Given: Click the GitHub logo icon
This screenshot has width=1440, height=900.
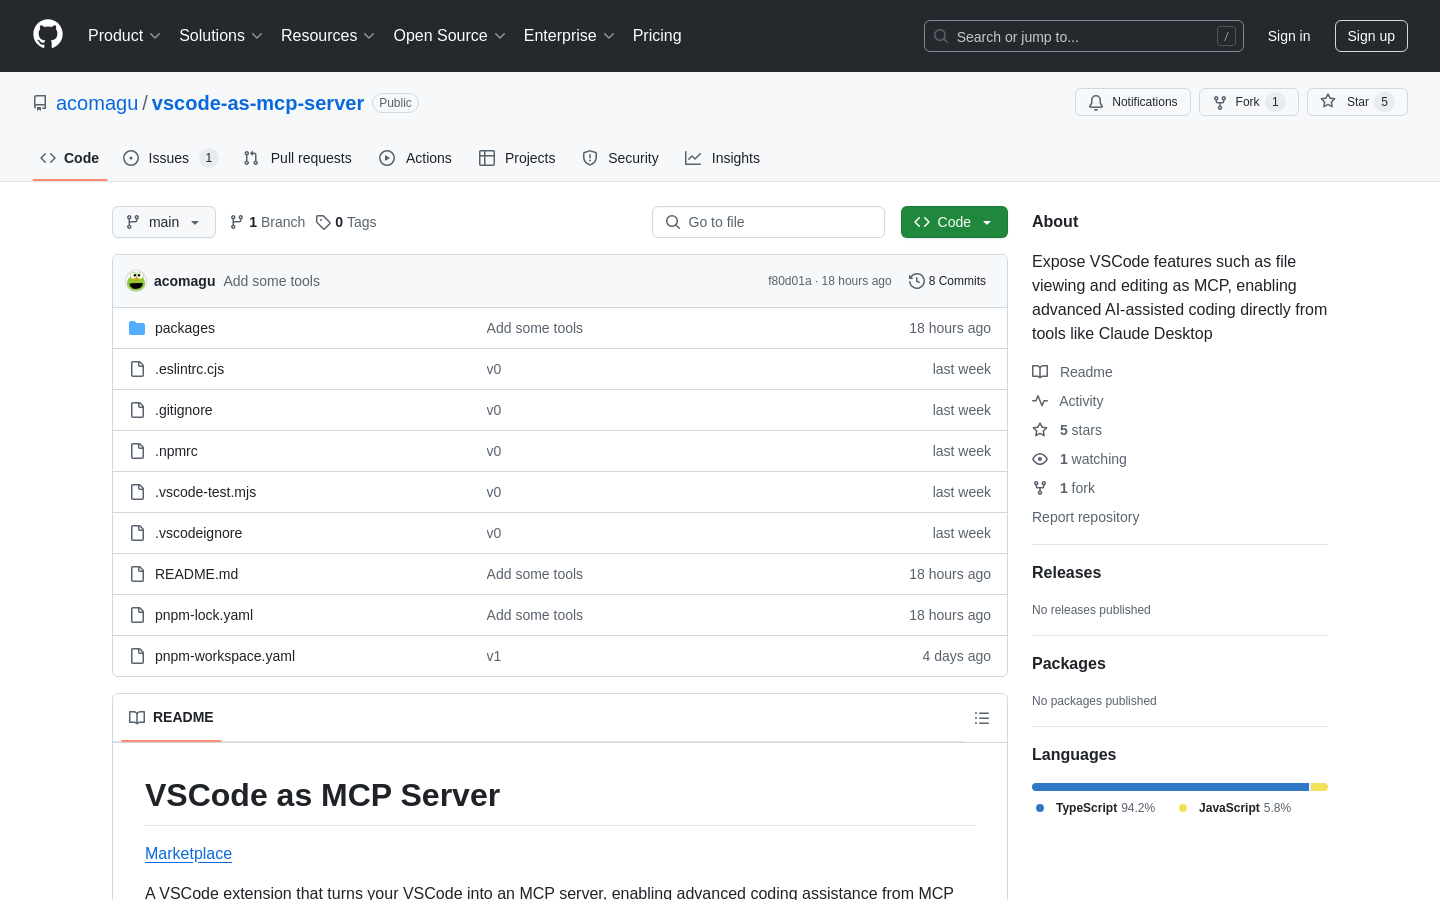Looking at the screenshot, I should (48, 35).
